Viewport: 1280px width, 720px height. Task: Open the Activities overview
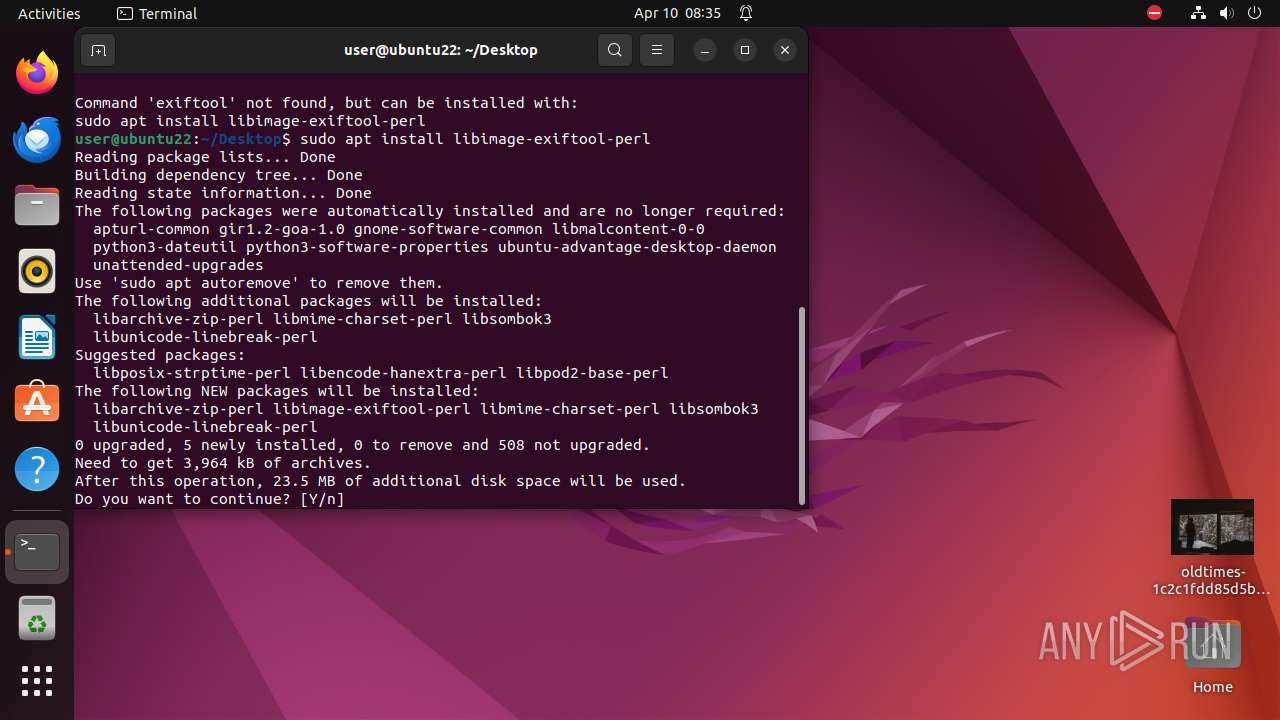[49, 13]
